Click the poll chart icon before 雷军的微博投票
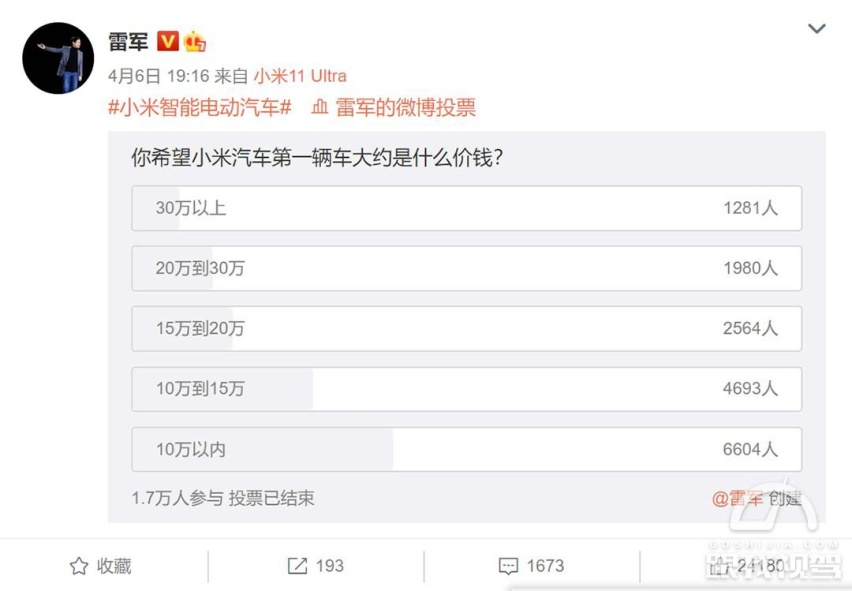The width and height of the screenshot is (852, 591). pos(320,107)
